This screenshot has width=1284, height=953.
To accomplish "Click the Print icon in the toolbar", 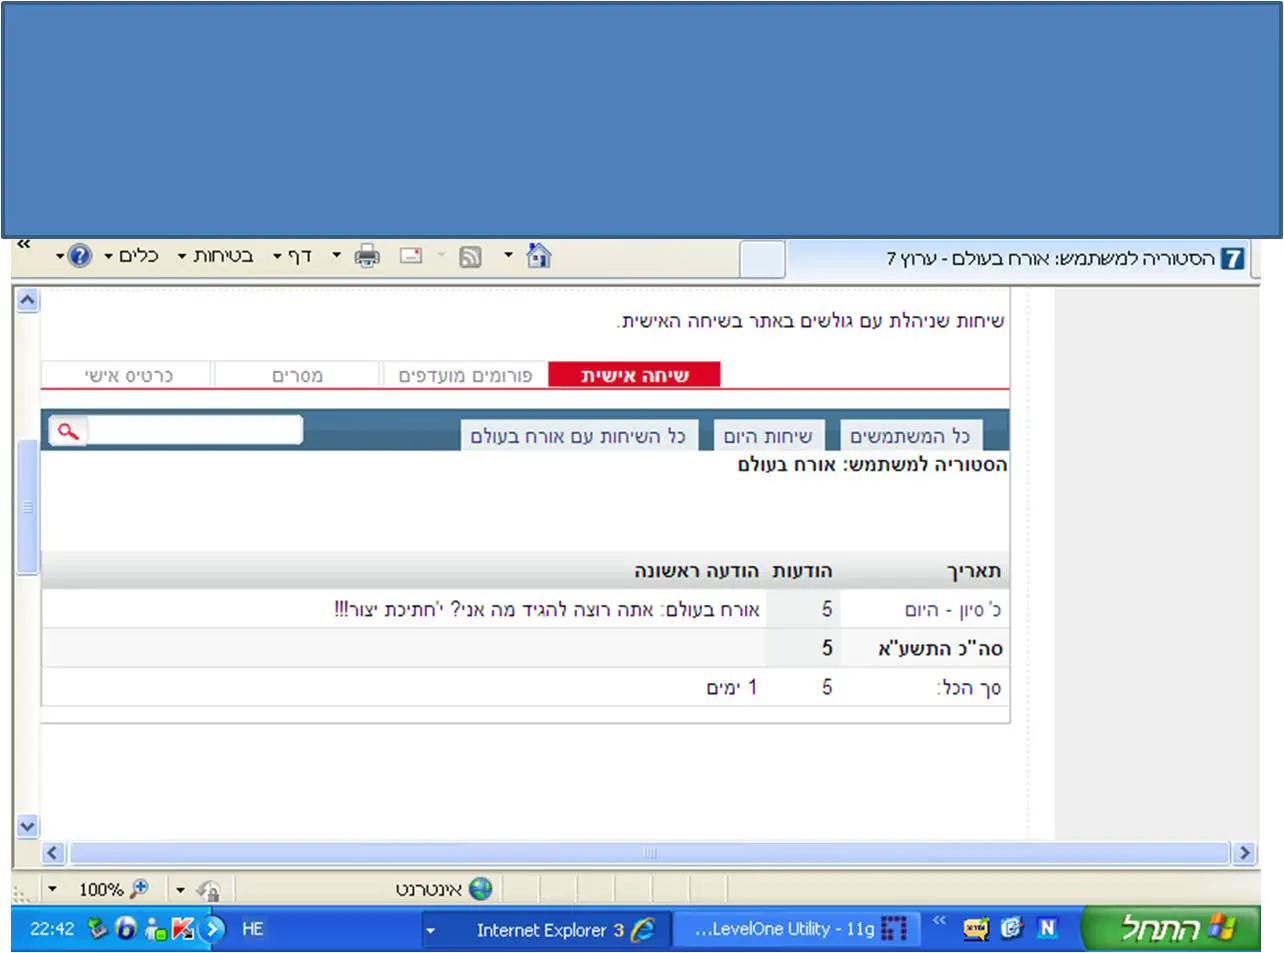I will tap(368, 256).
